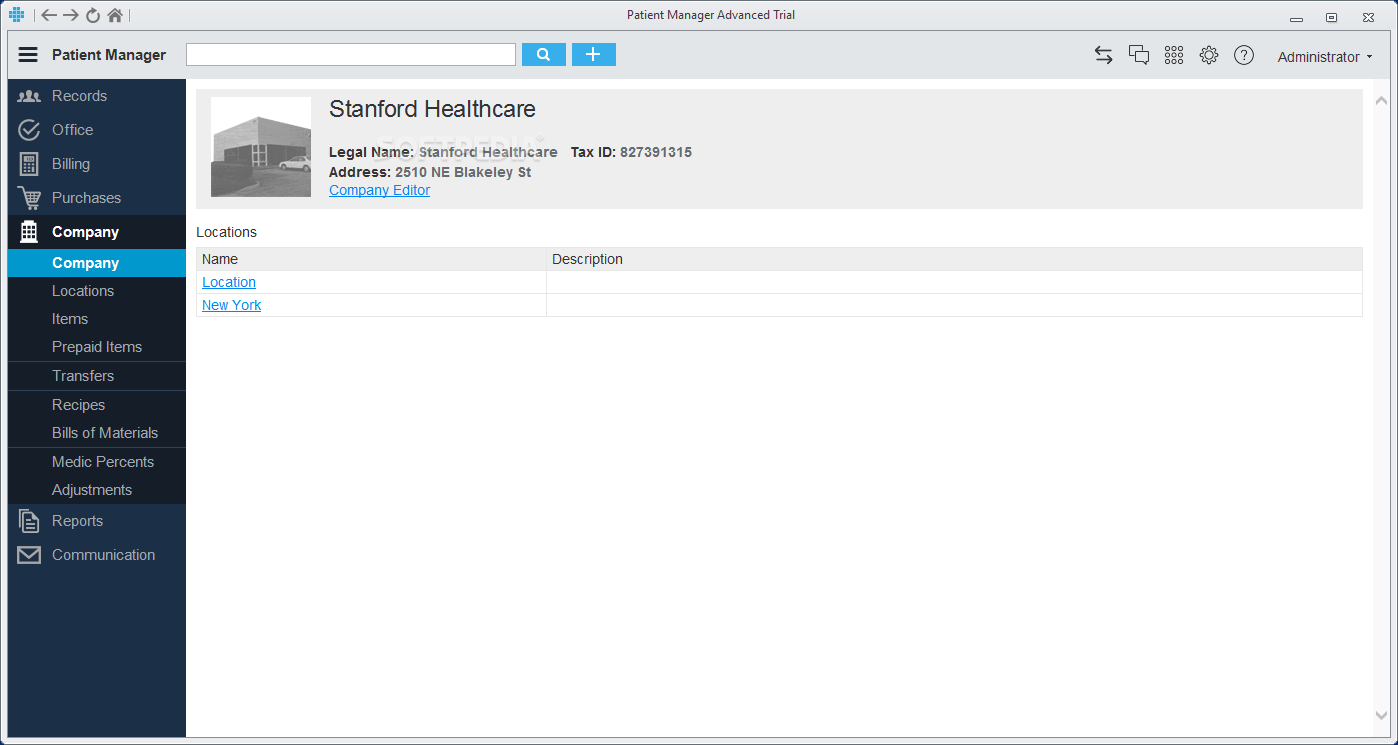This screenshot has height=745, width=1398.
Task: Go back with the left arrow
Action: (48, 15)
